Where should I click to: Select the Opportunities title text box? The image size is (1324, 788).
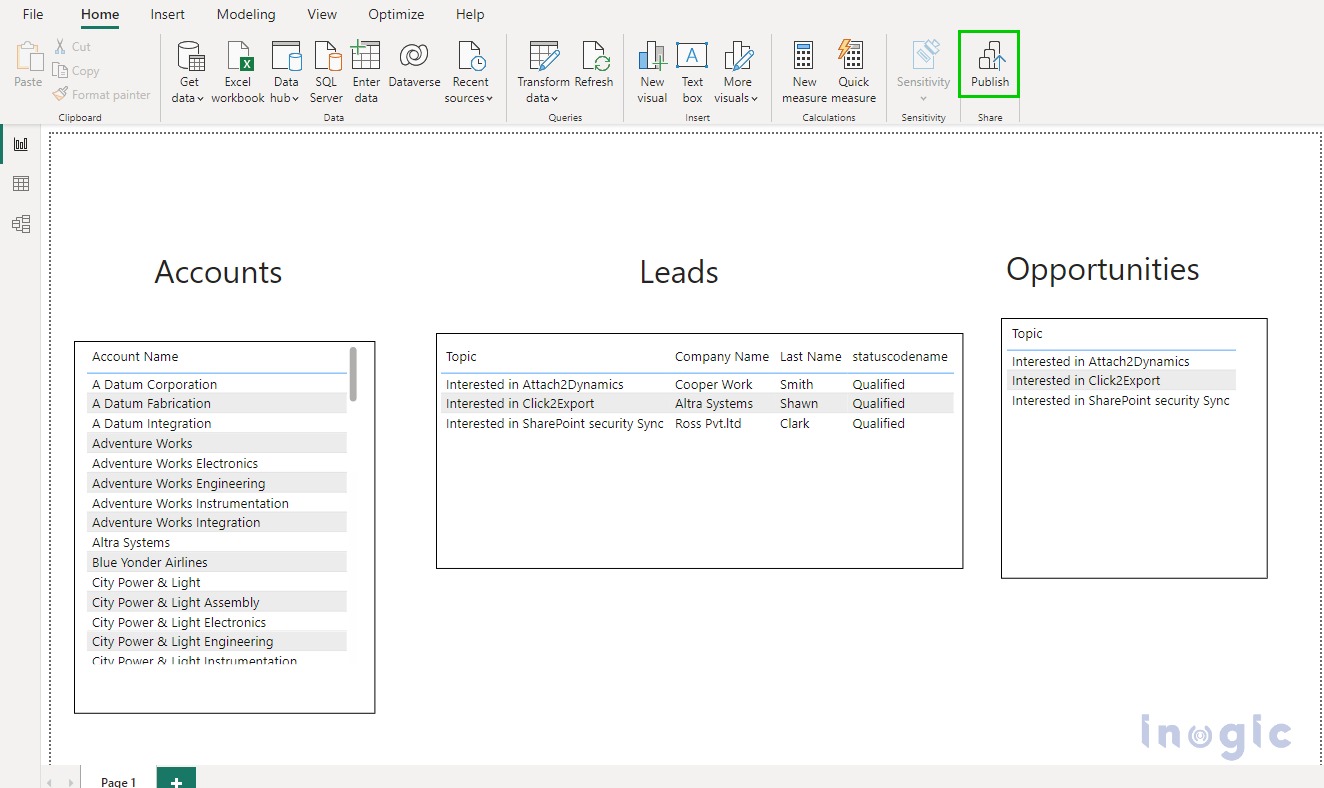click(1102, 269)
